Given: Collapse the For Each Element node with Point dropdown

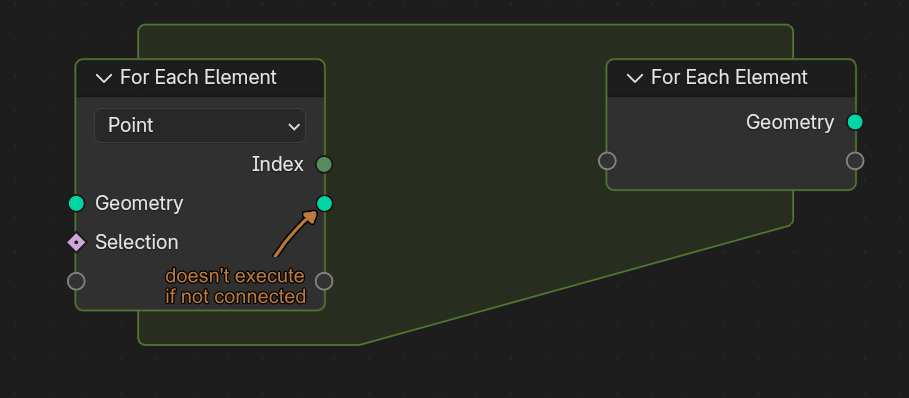Looking at the screenshot, I should [104, 78].
